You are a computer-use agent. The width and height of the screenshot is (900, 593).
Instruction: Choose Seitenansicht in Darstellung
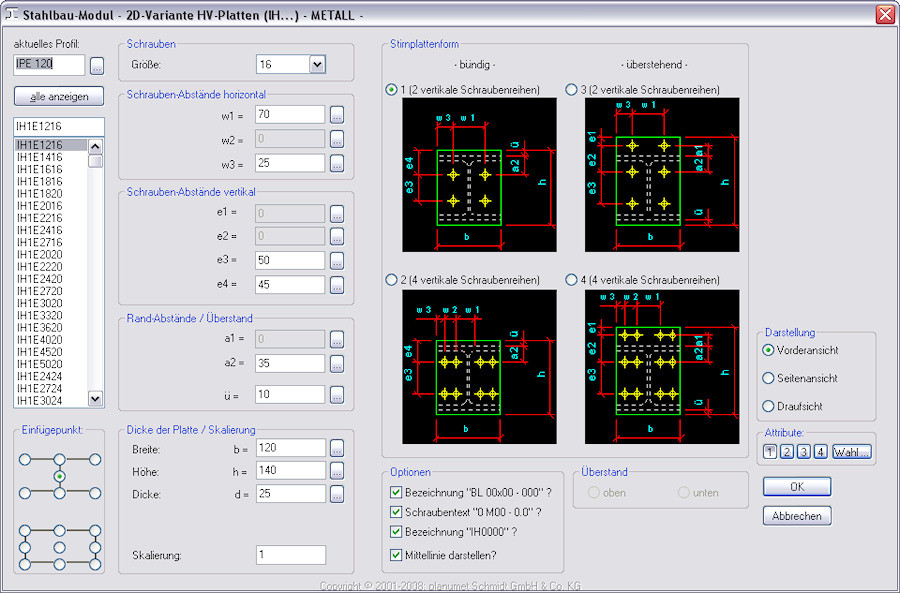pos(768,378)
